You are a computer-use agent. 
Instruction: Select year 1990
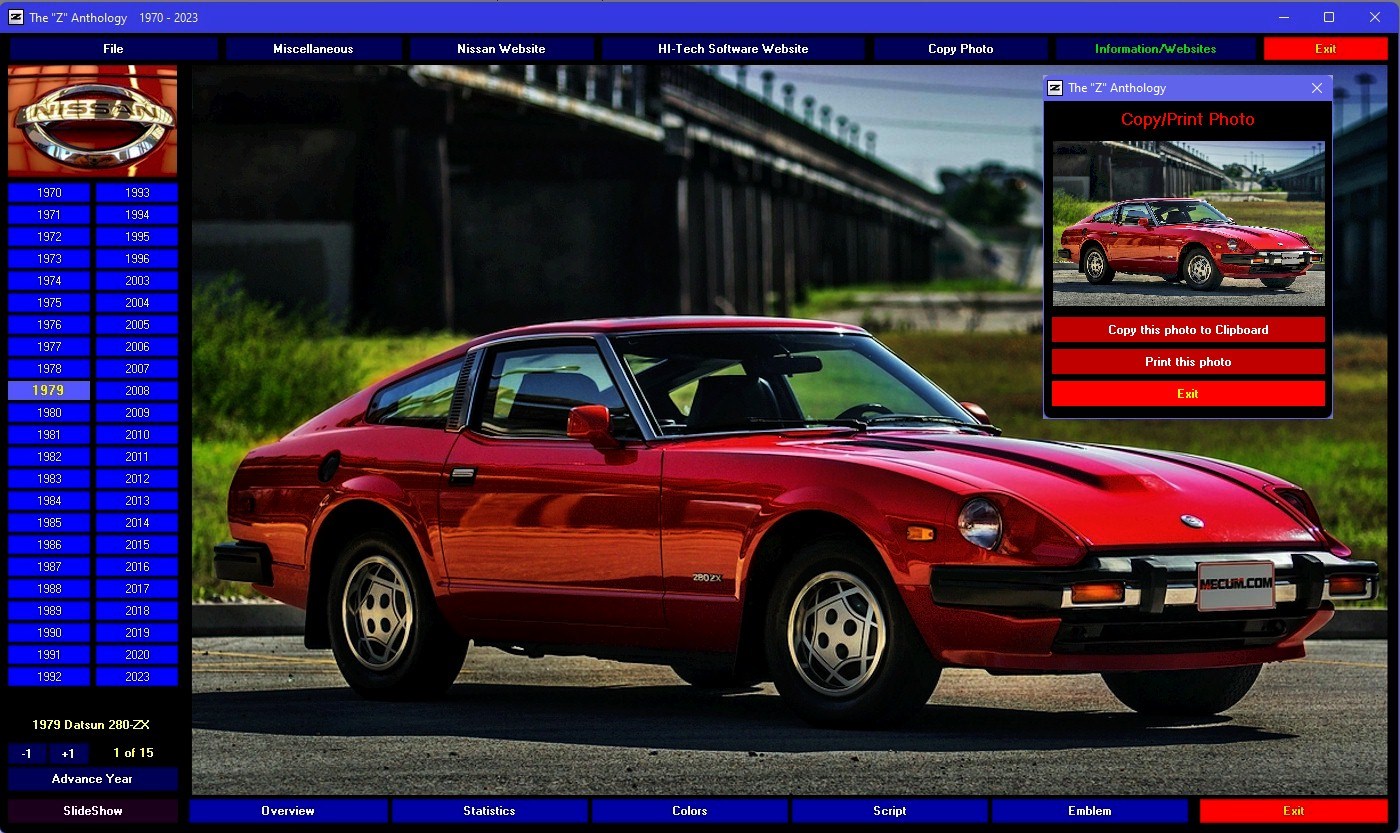[49, 633]
